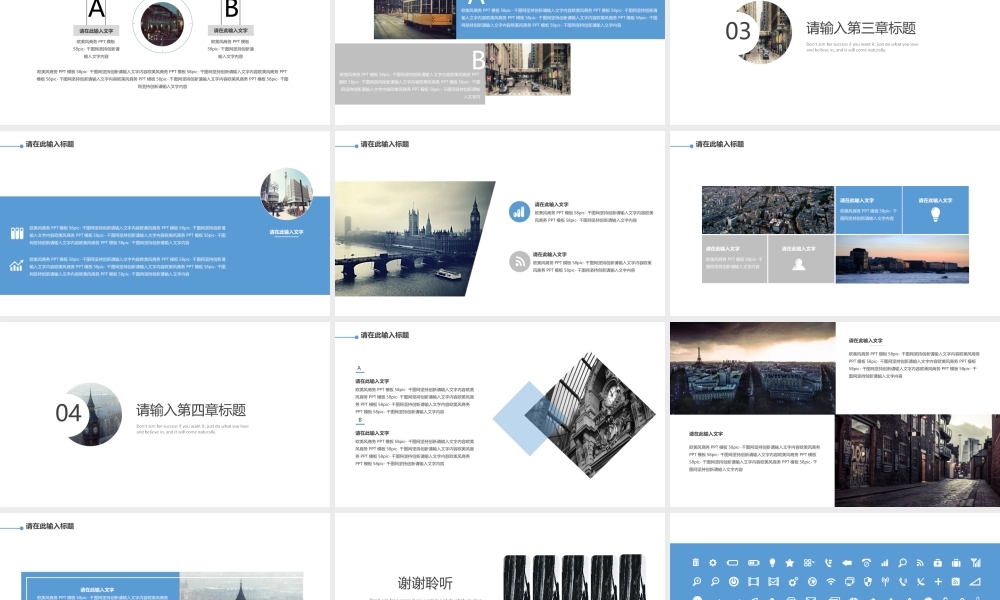Select the aerial city rooftops photo
Viewport: 1000px width, 600px height.
pos(768,210)
